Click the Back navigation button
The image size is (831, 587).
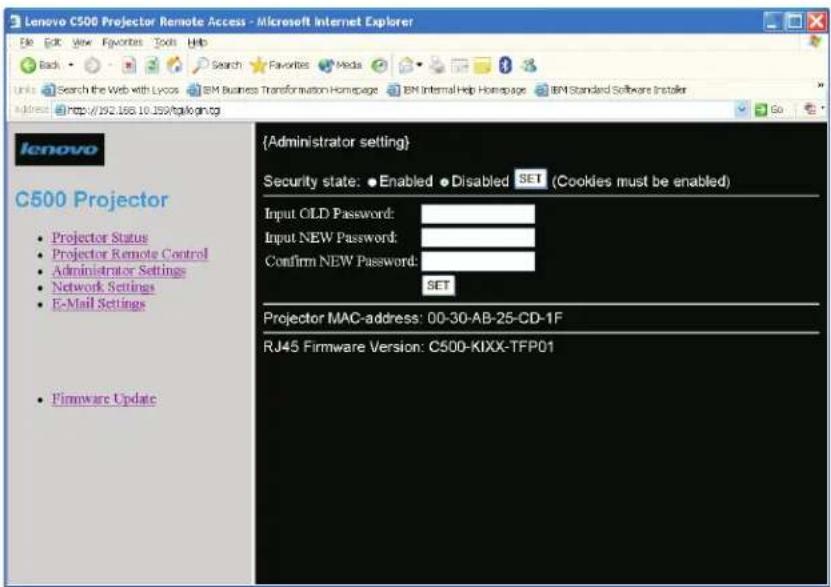tap(40, 65)
